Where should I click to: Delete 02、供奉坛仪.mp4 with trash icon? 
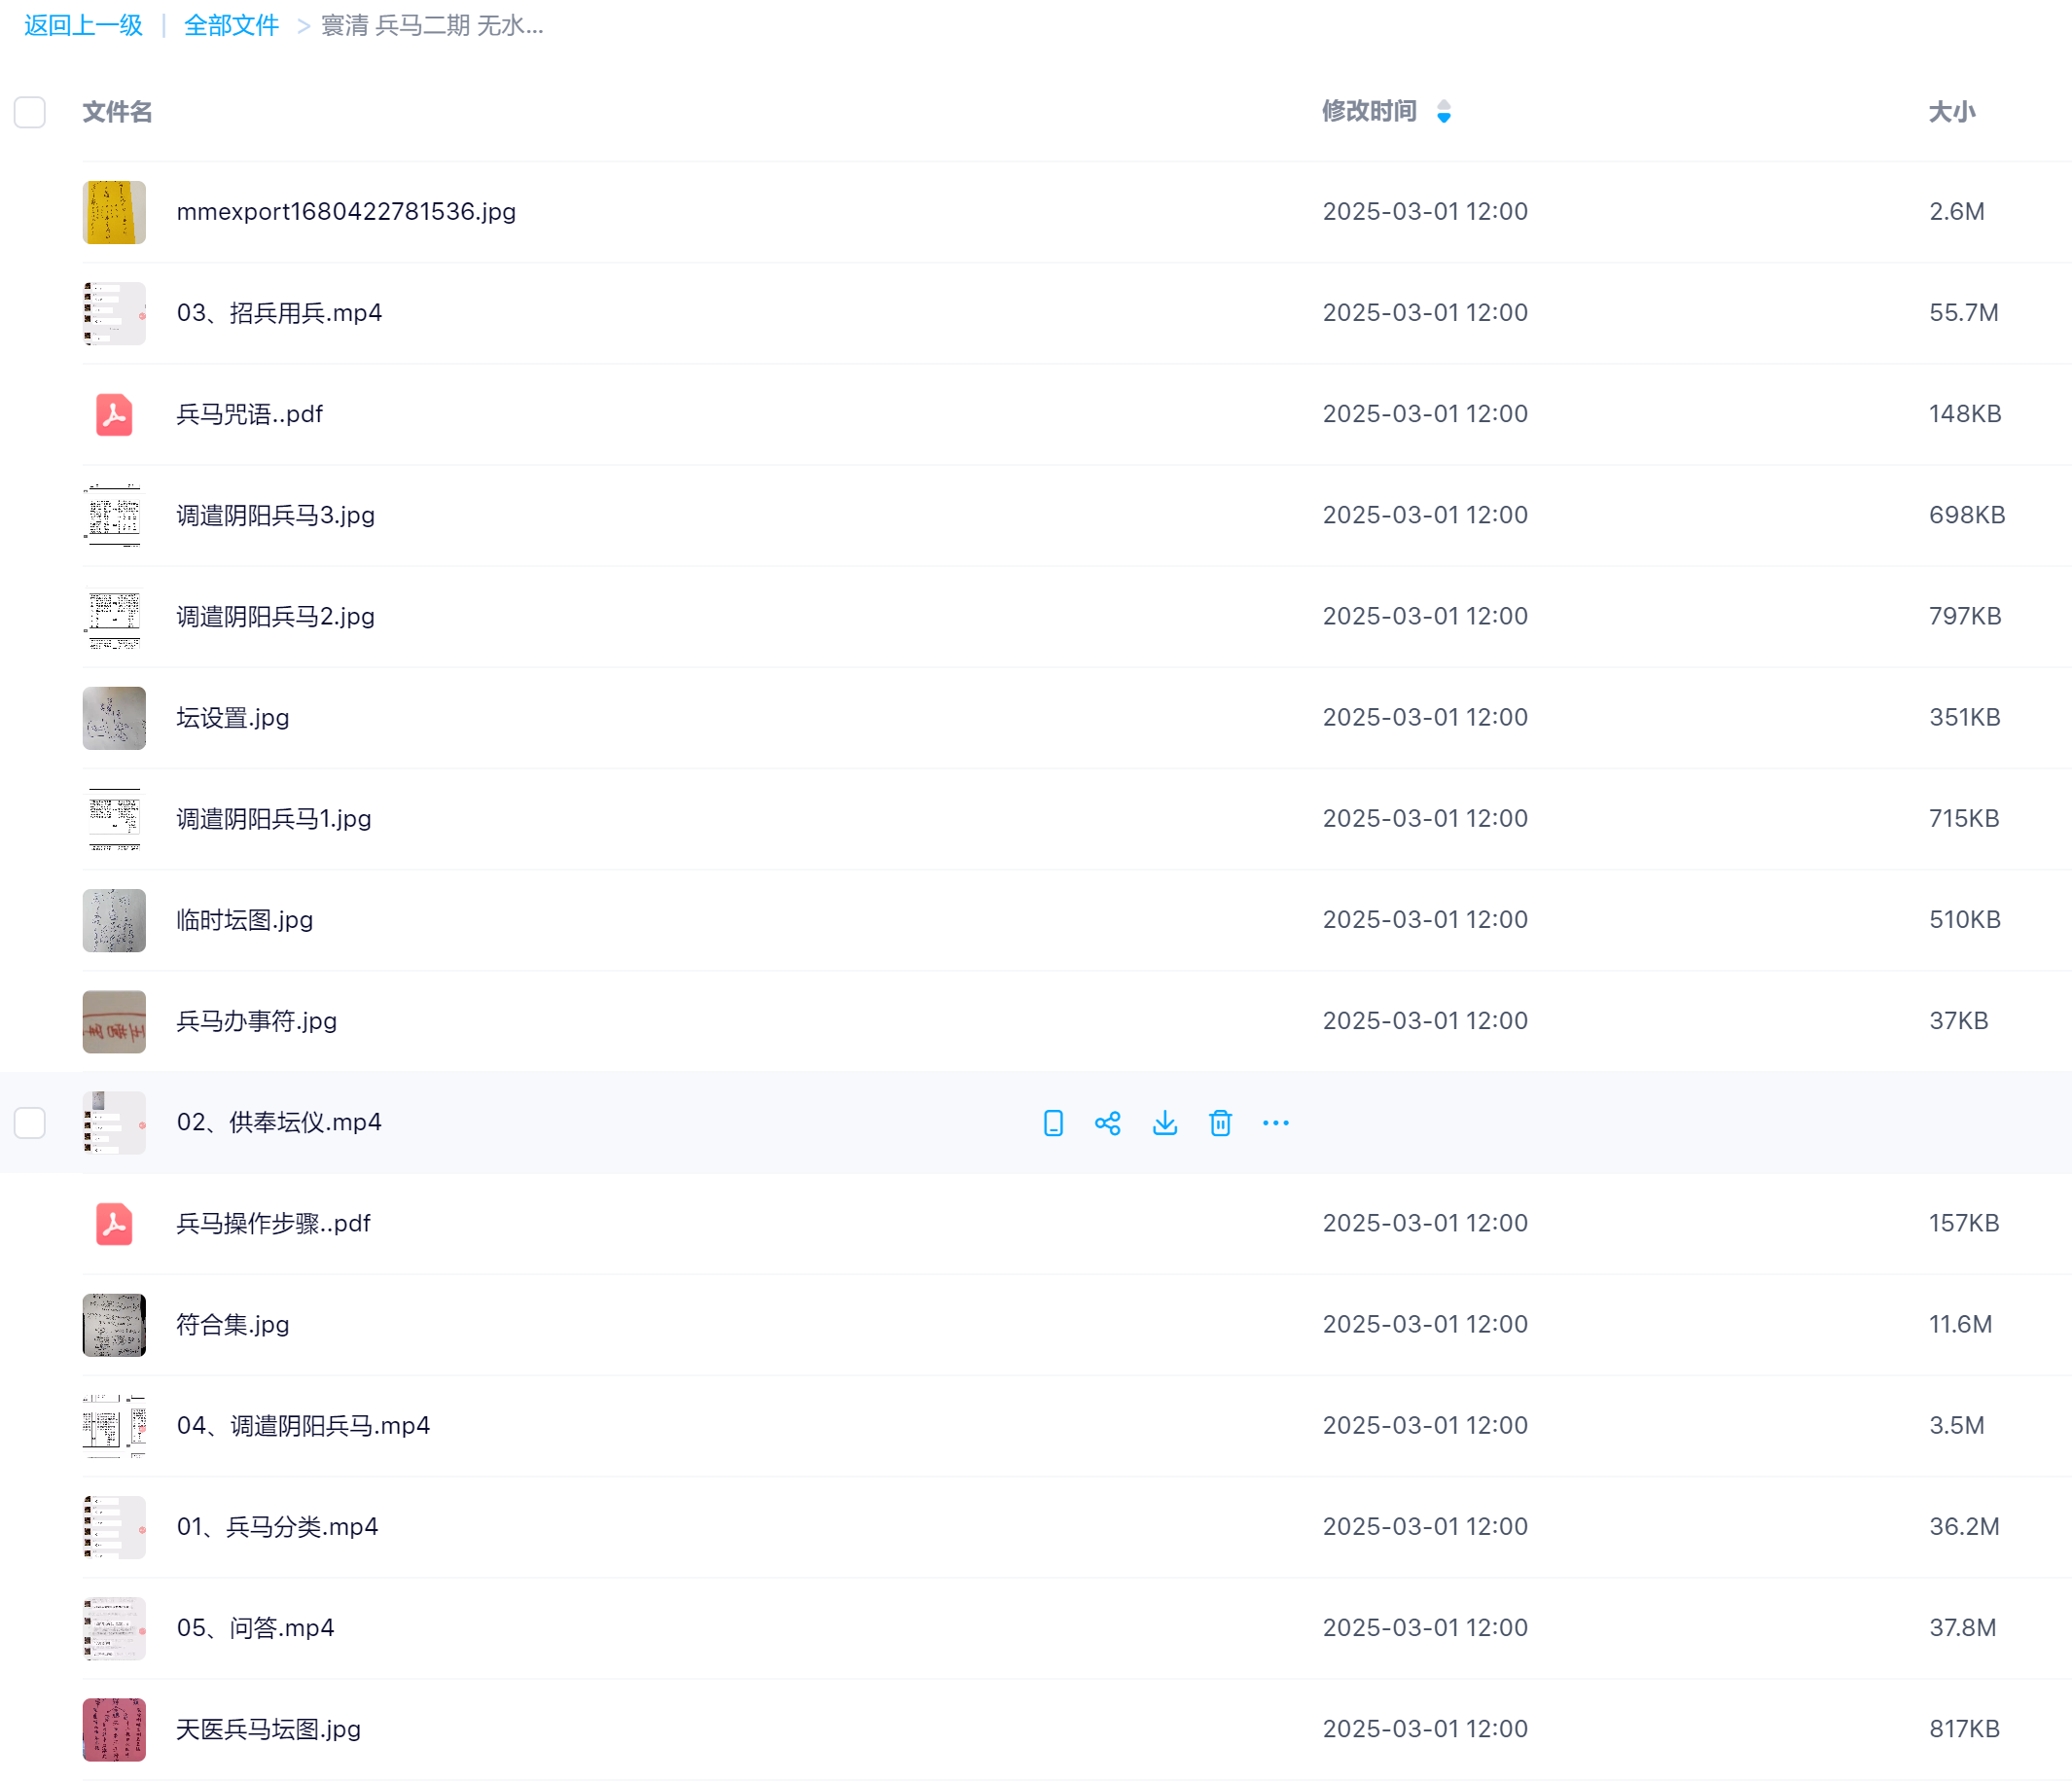click(x=1220, y=1123)
